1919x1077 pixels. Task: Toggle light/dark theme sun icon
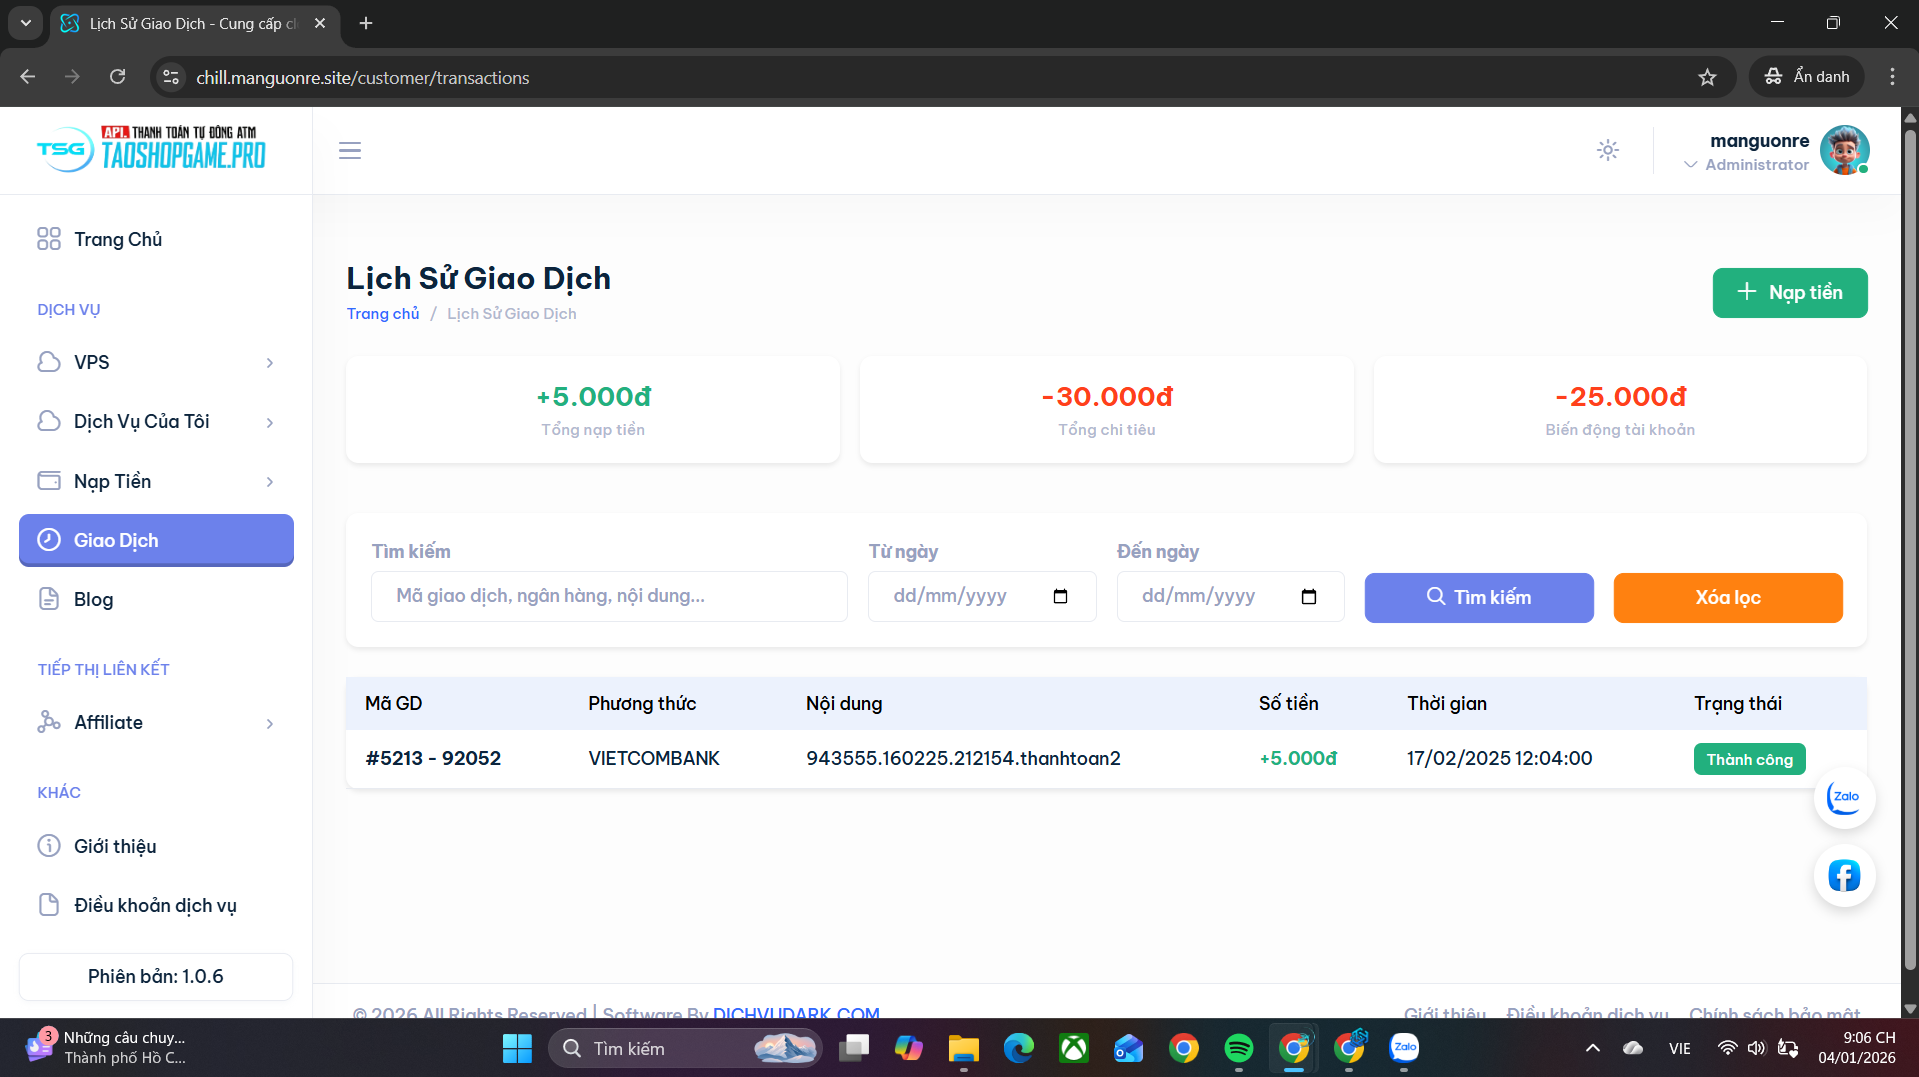(x=1607, y=151)
